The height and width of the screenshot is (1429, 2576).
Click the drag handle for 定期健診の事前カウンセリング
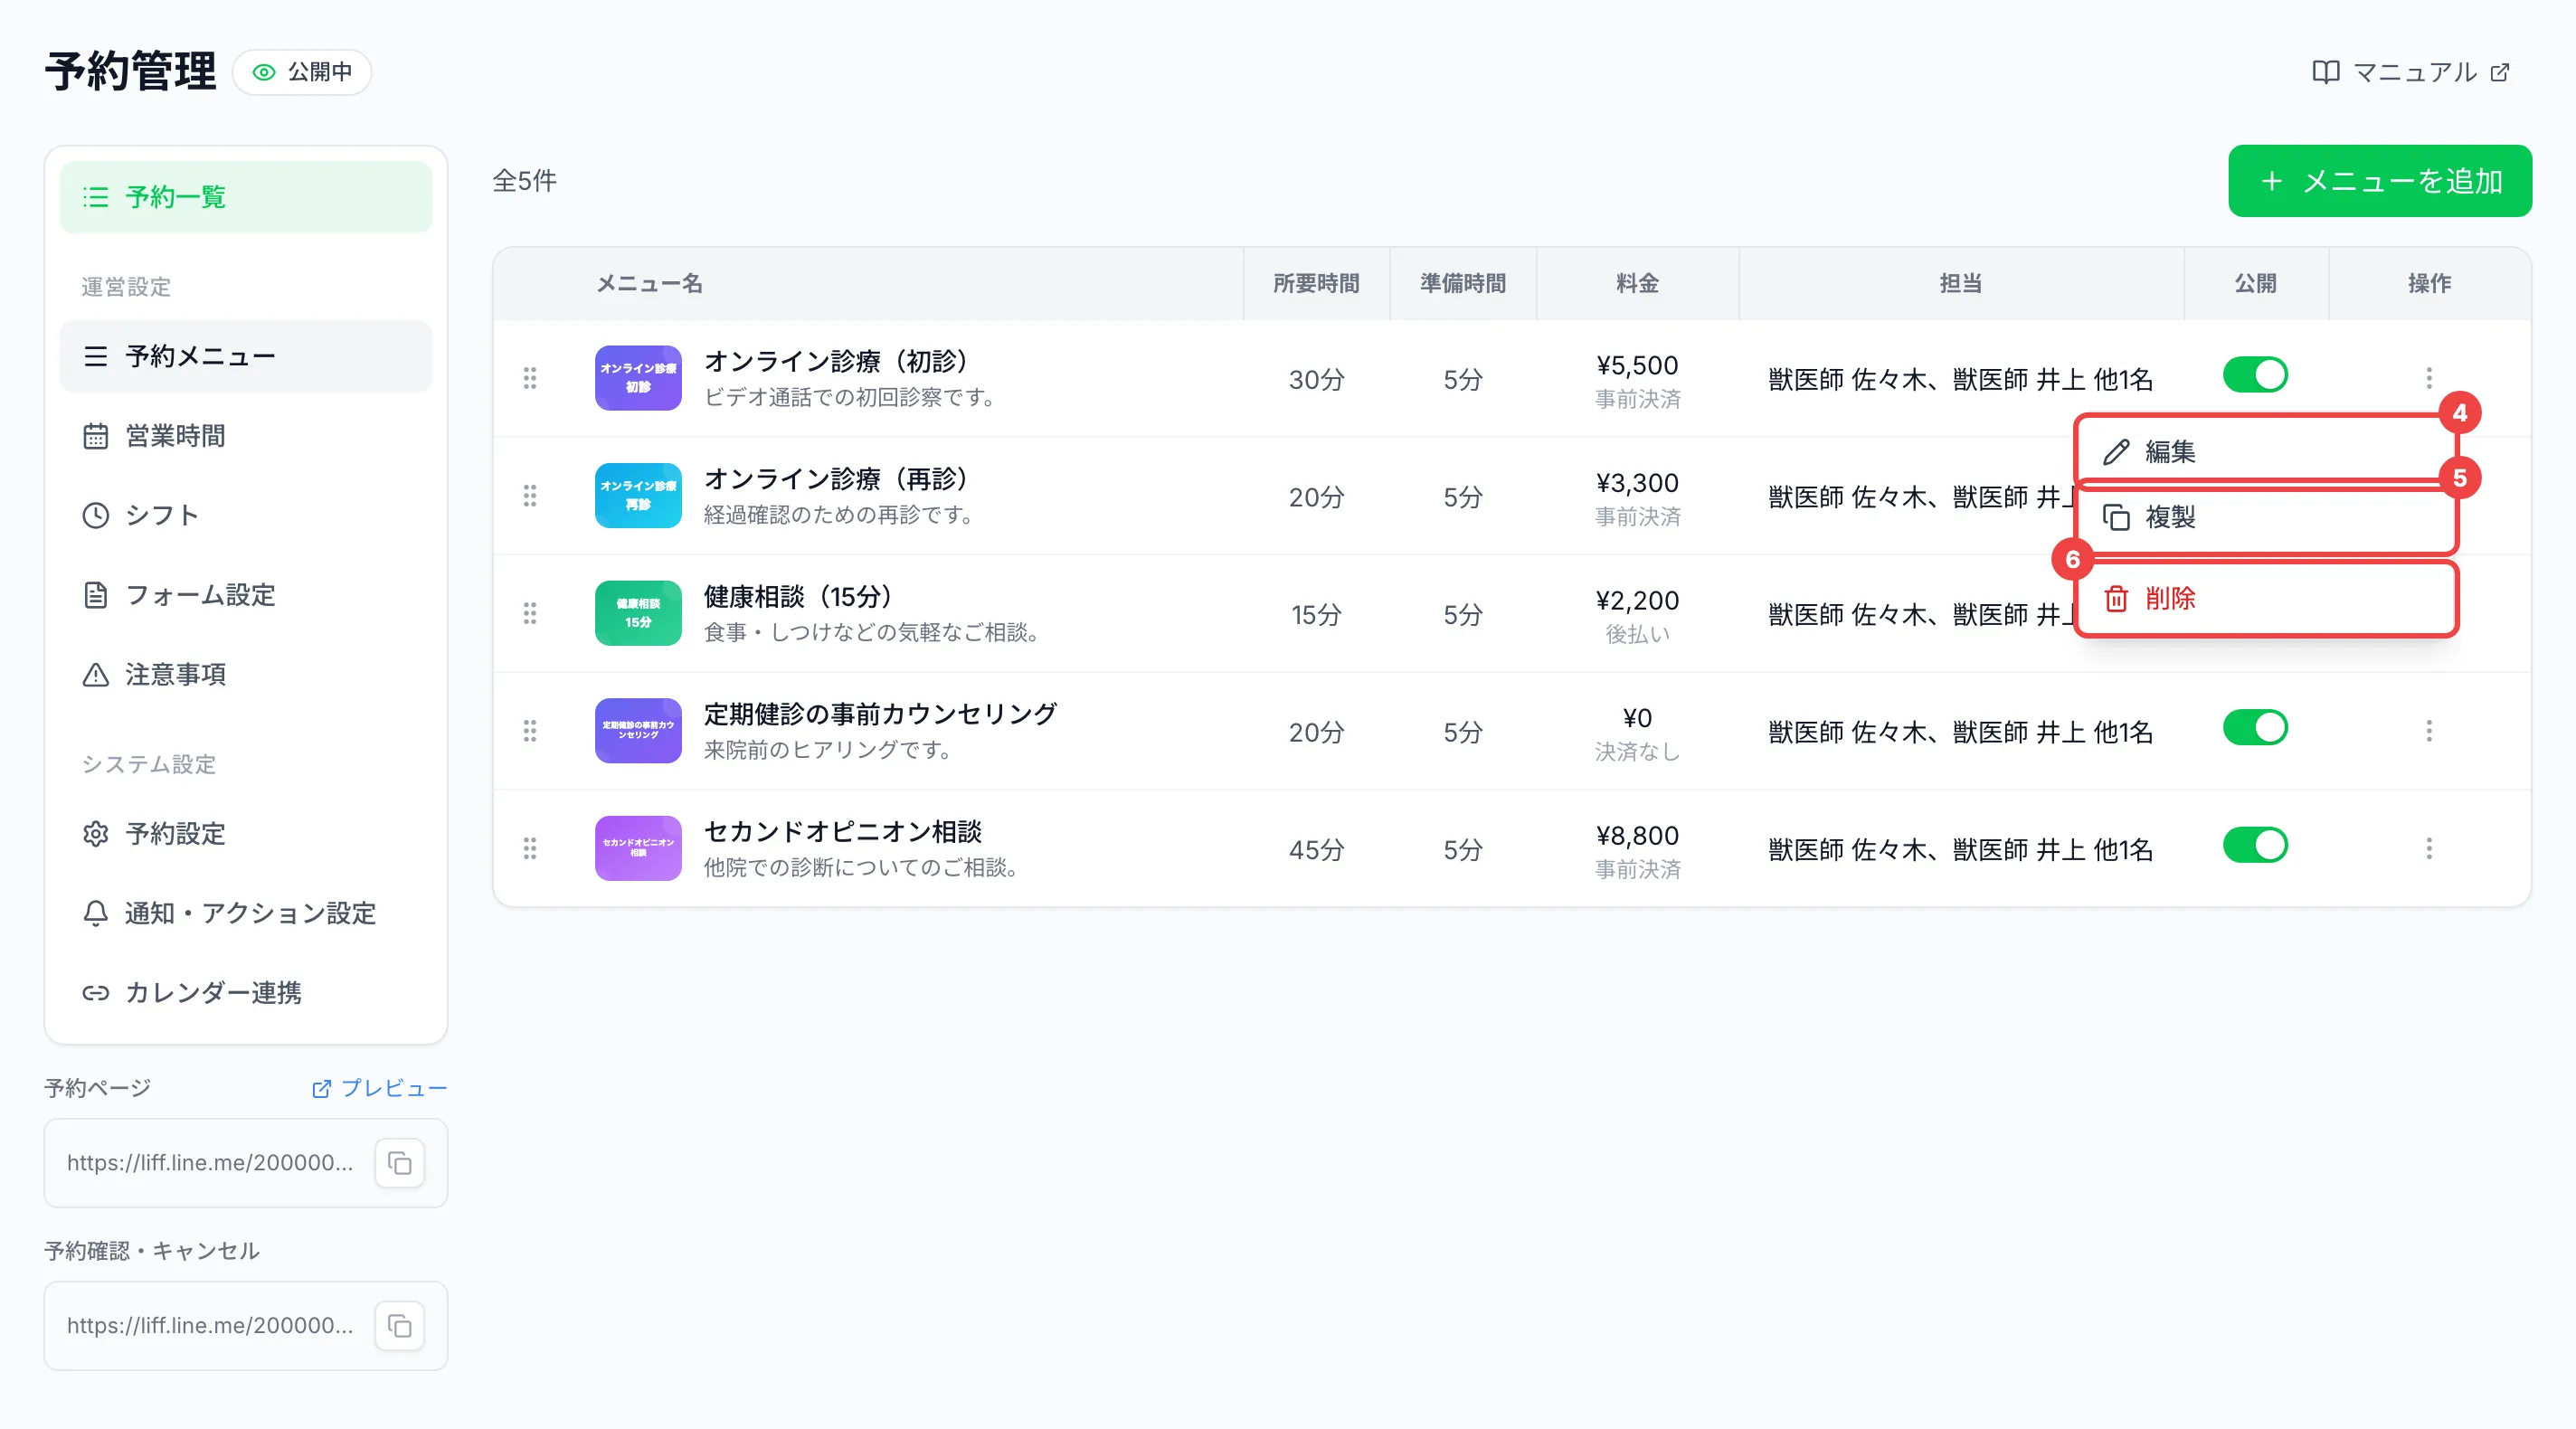tap(530, 731)
